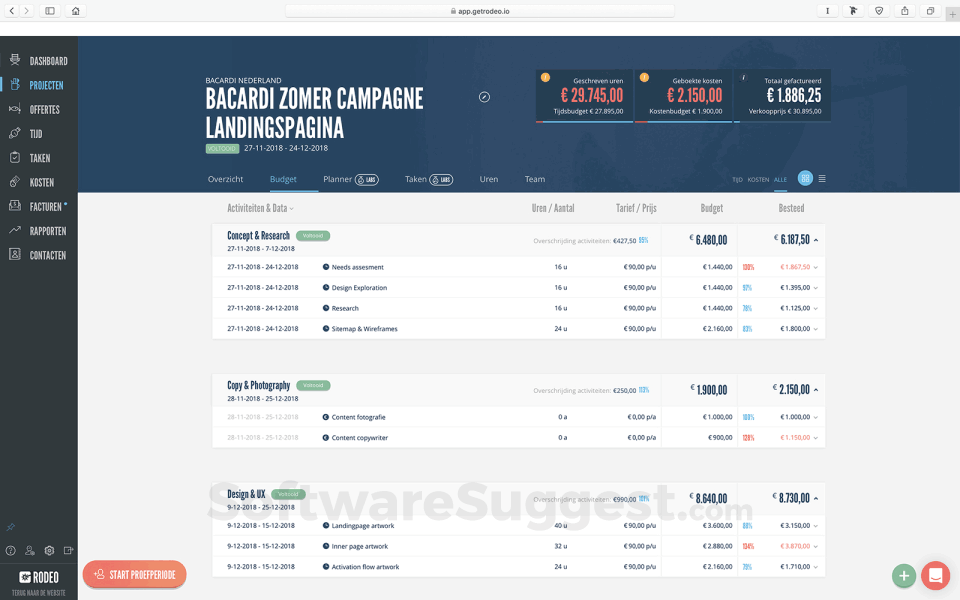Switch to the grid card view
960x600 pixels.
805,178
